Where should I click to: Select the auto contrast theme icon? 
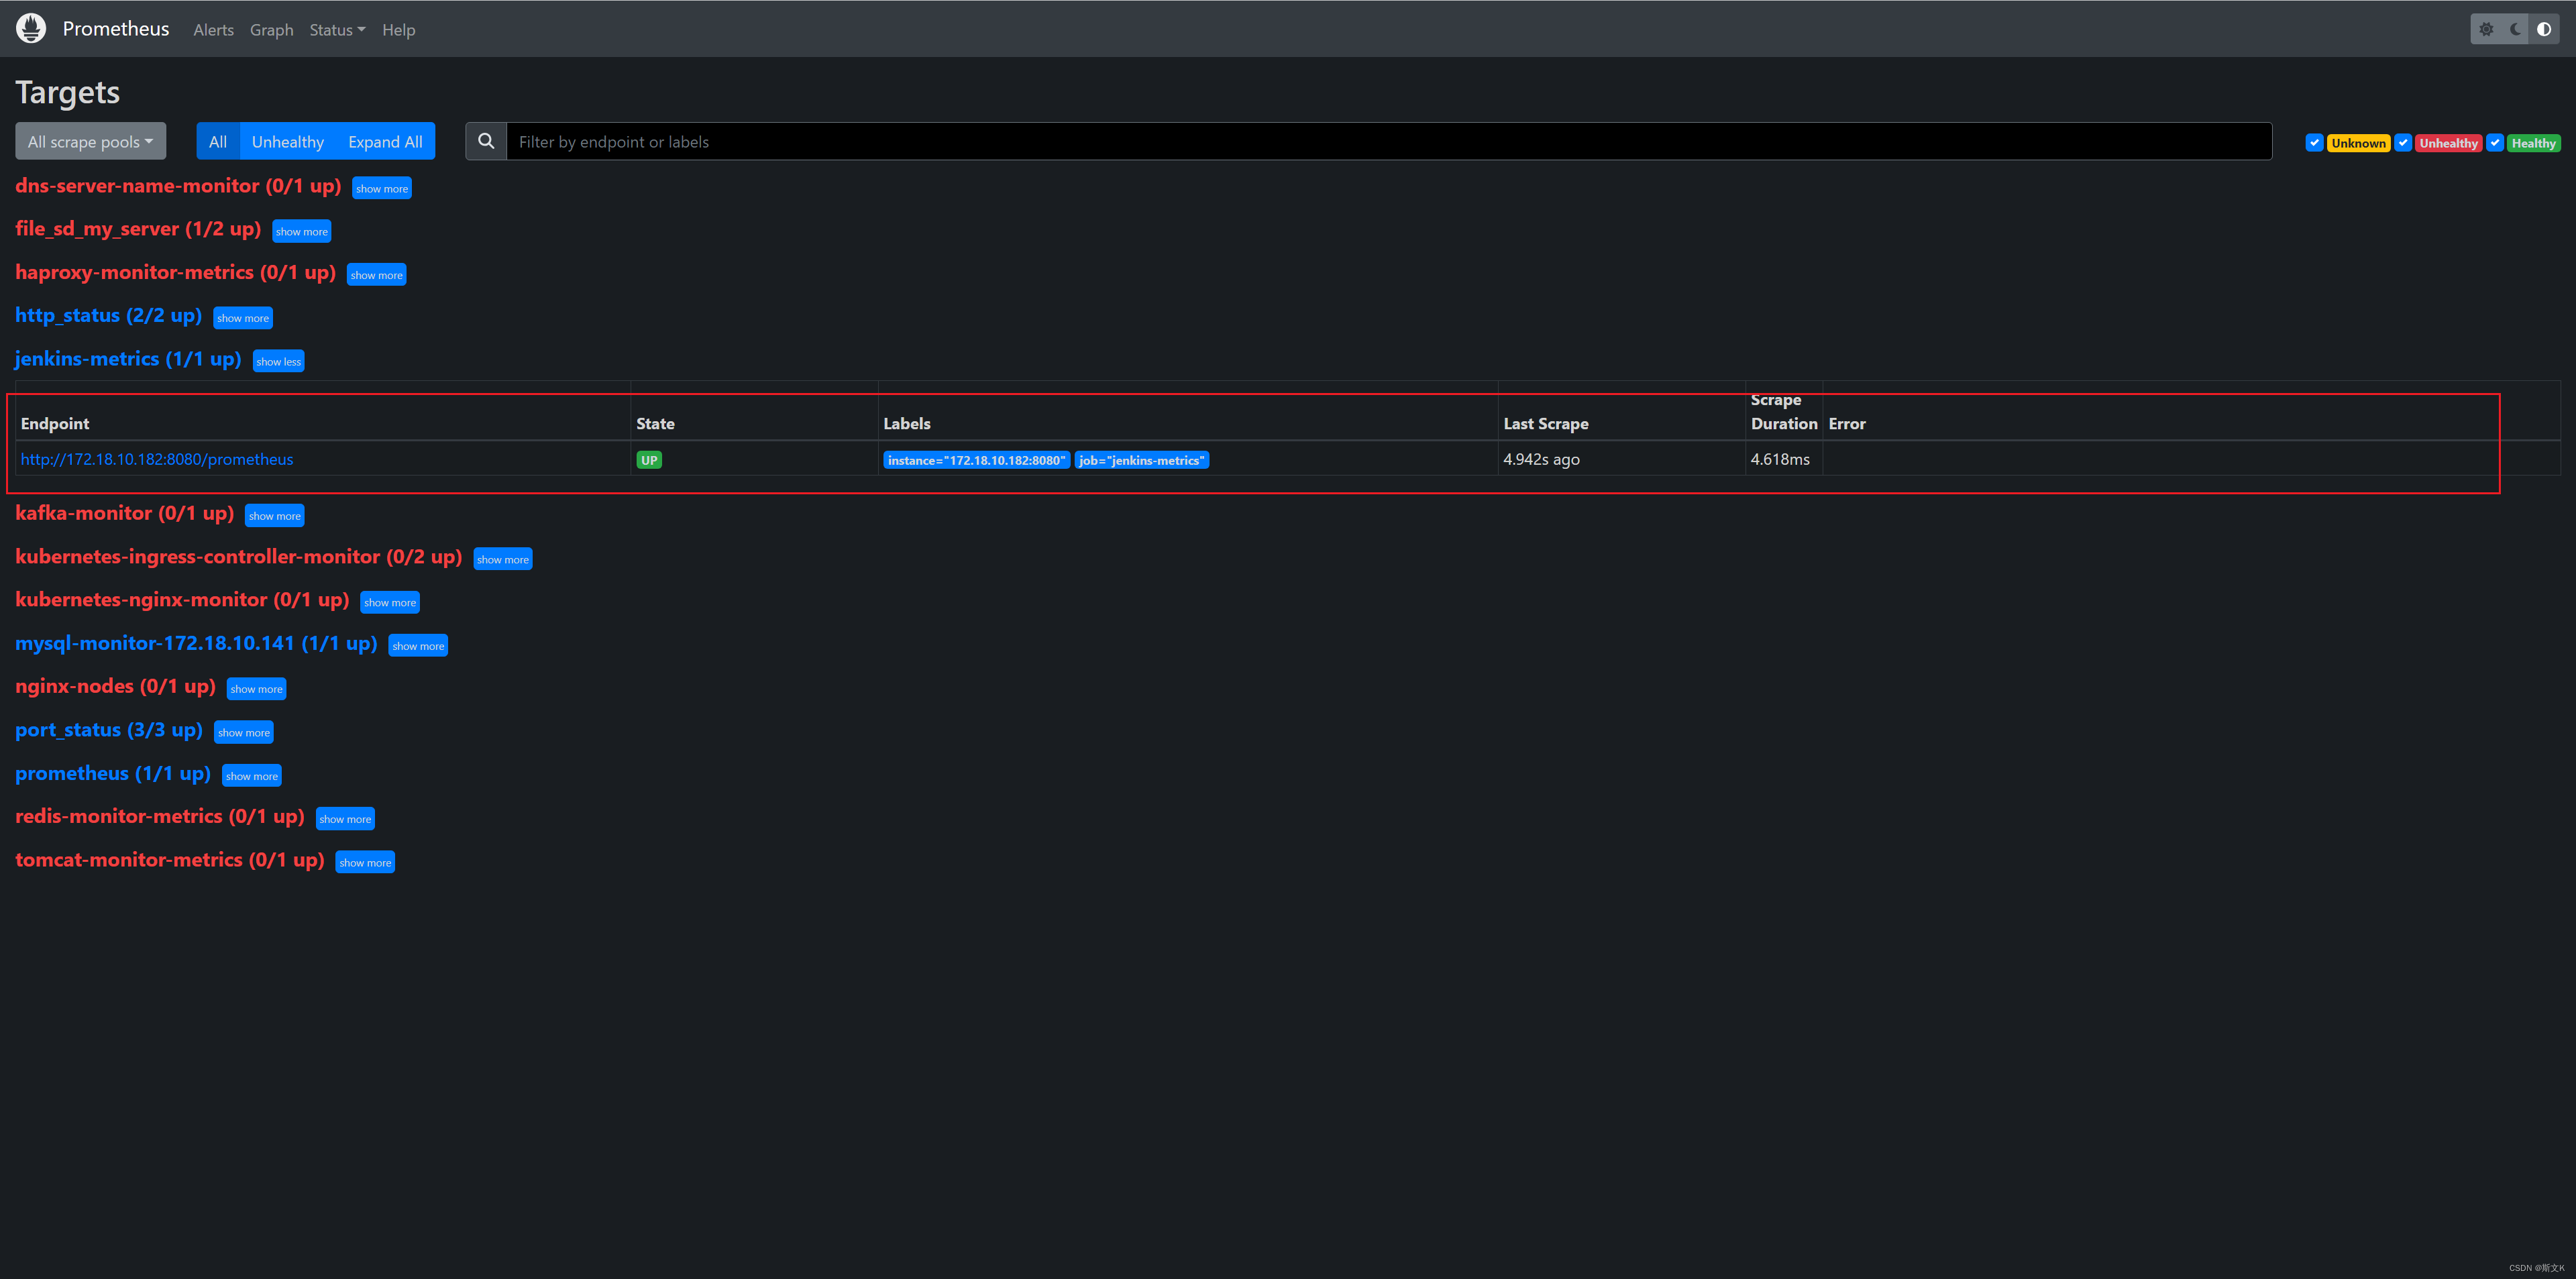tap(2544, 29)
